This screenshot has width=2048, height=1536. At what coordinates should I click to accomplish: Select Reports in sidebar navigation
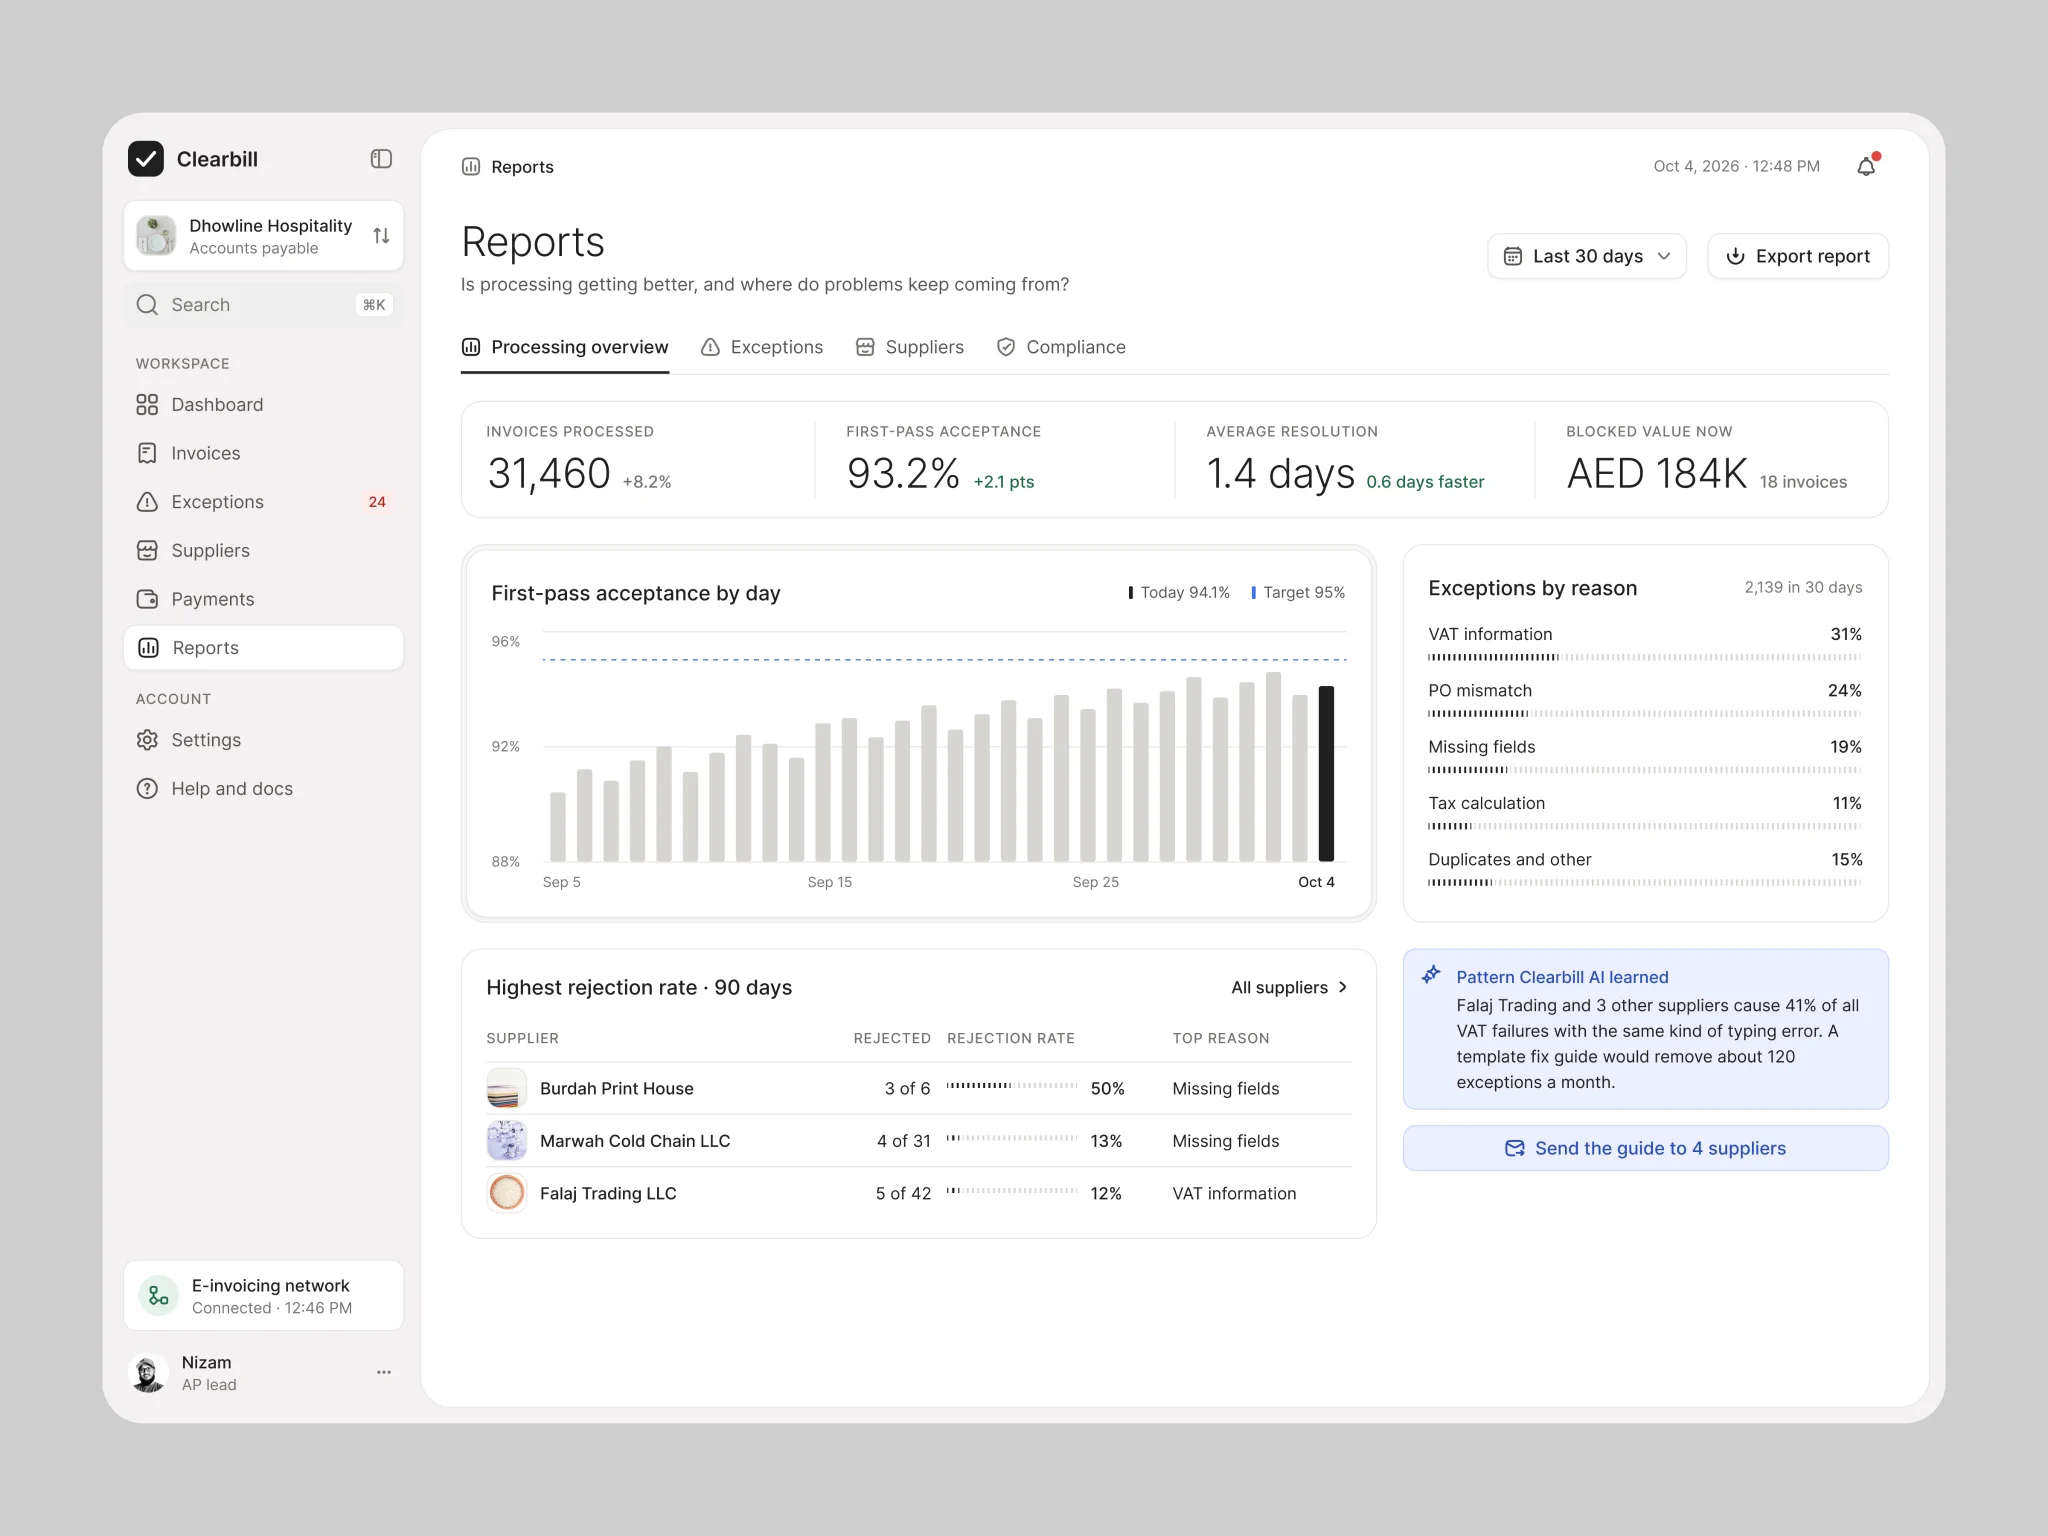click(x=264, y=648)
